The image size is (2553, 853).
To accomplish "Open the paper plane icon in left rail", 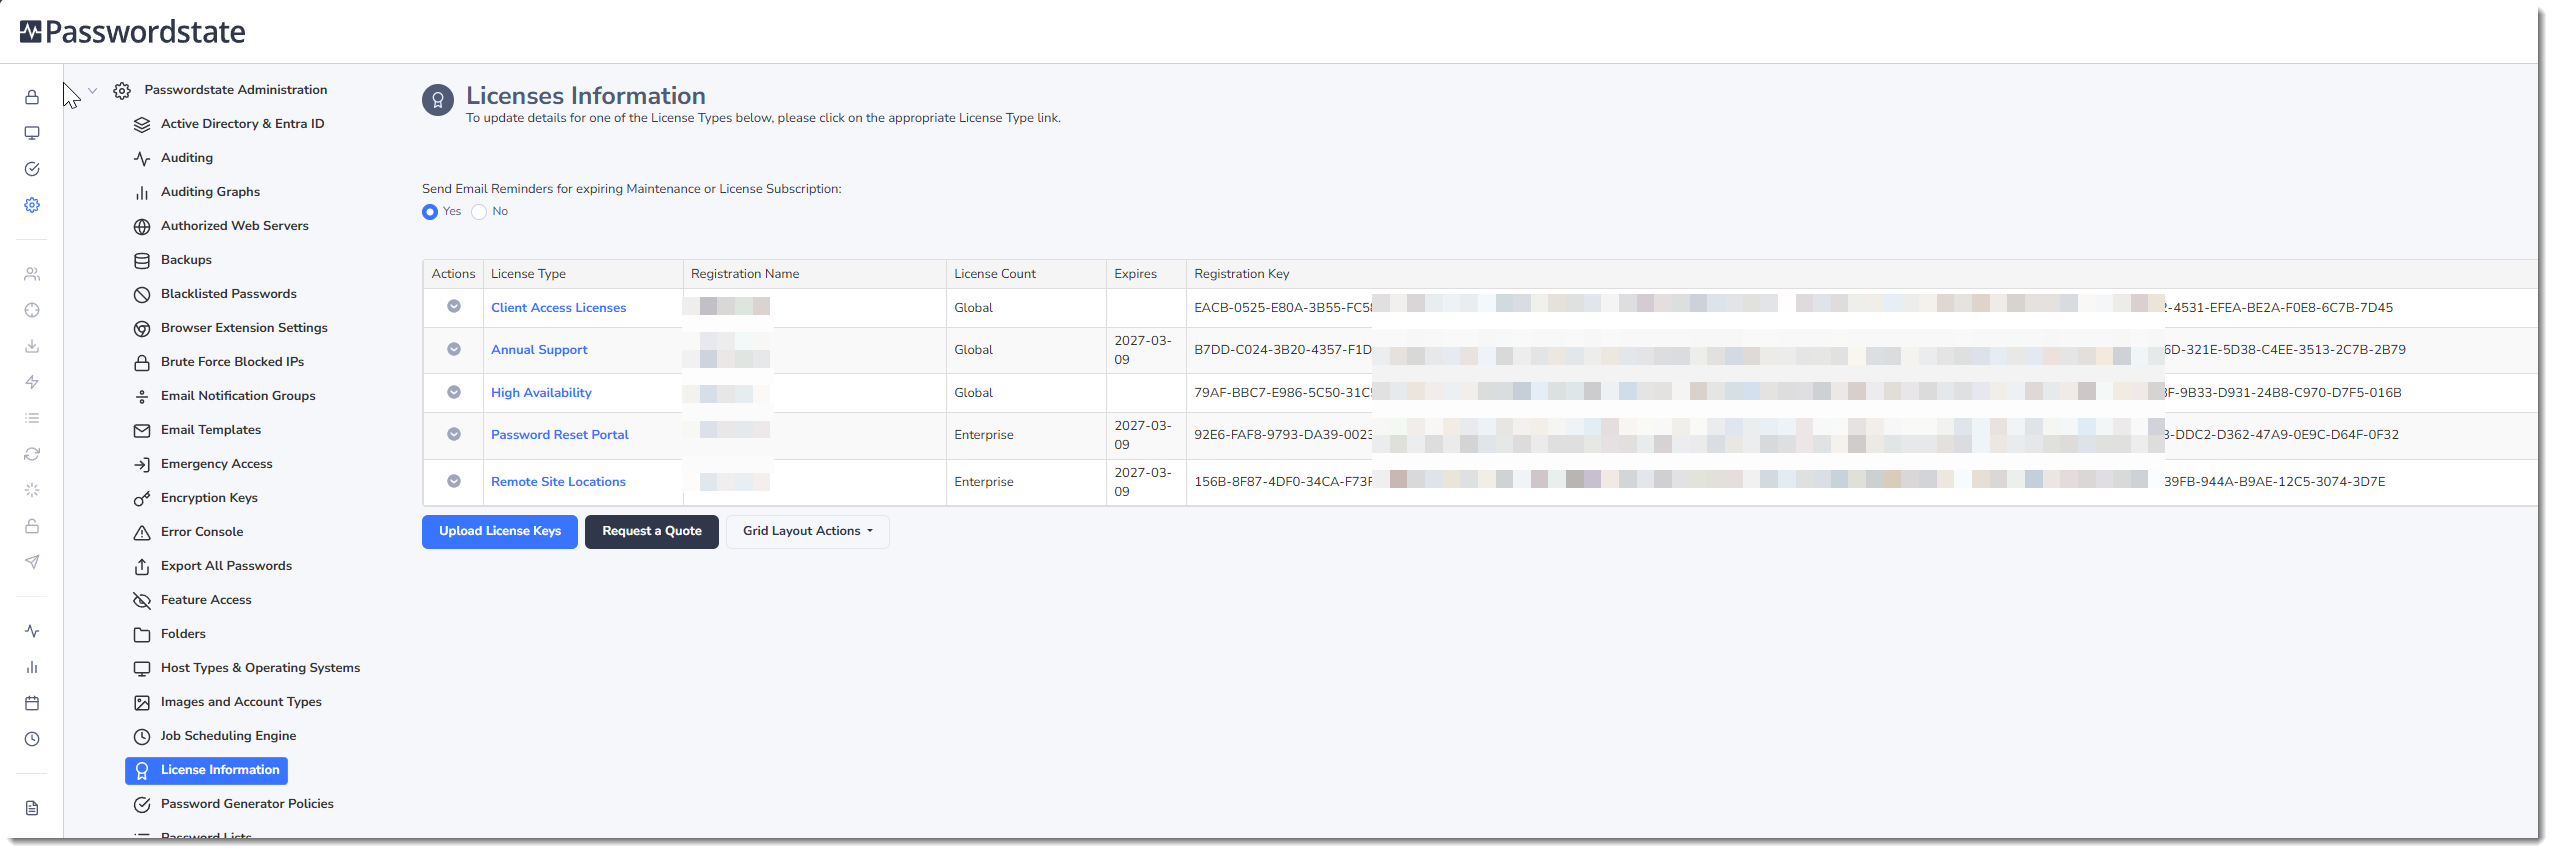I will pos(32,562).
